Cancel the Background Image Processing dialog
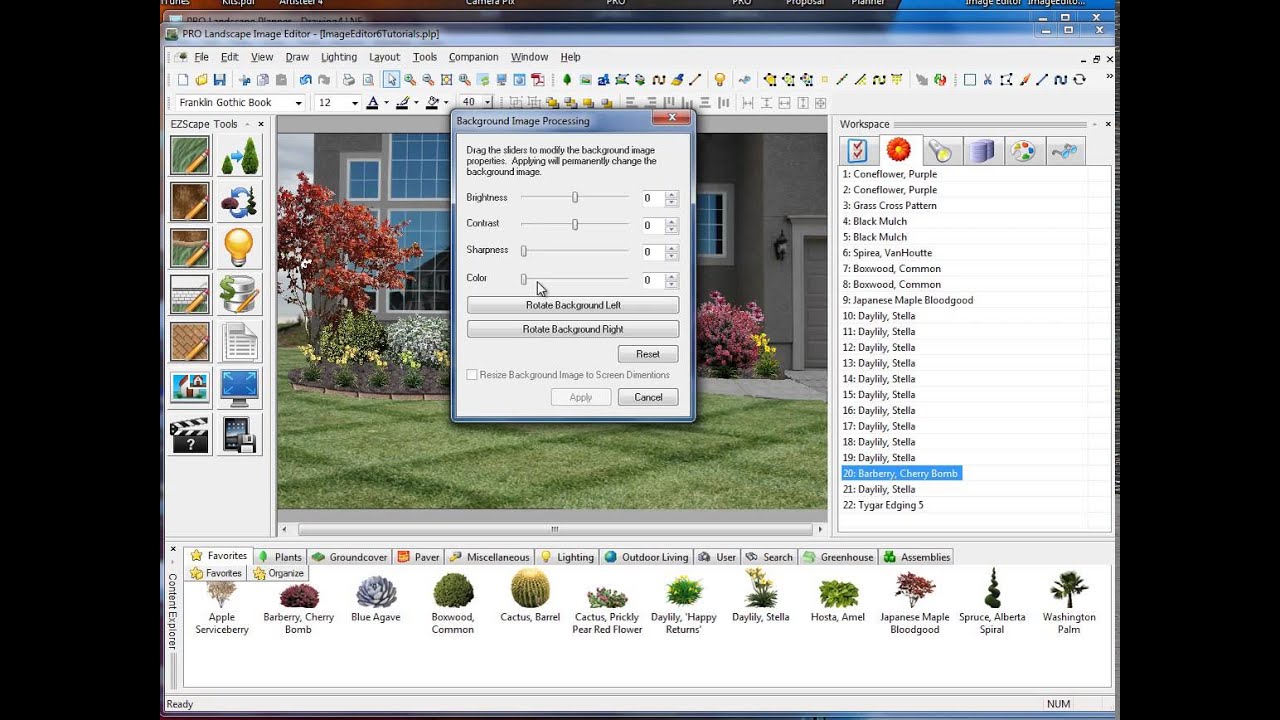The height and width of the screenshot is (720, 1280). pyautogui.click(x=648, y=397)
